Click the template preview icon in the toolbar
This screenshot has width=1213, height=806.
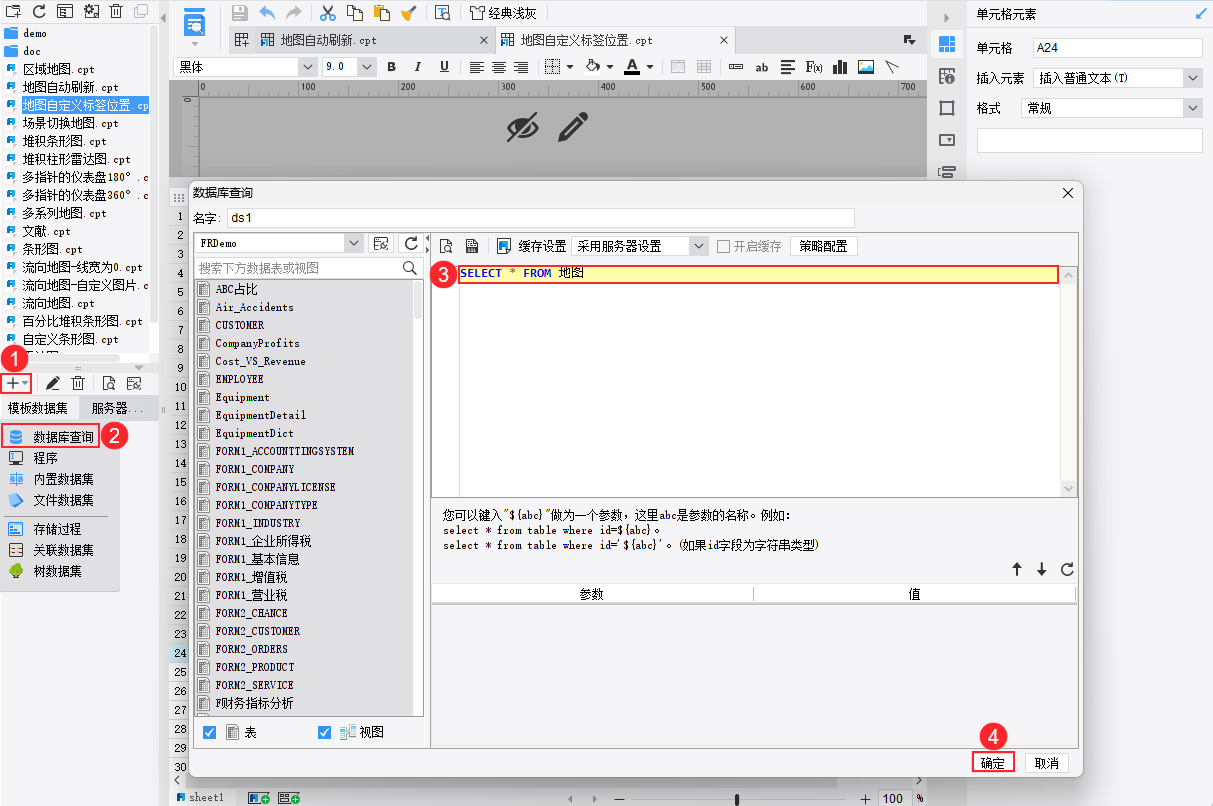443,13
